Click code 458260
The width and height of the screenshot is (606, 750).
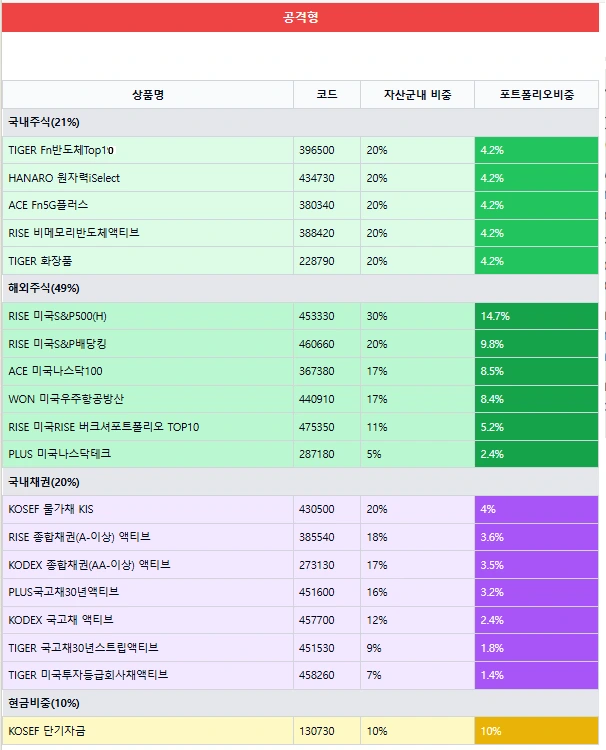coord(317,675)
